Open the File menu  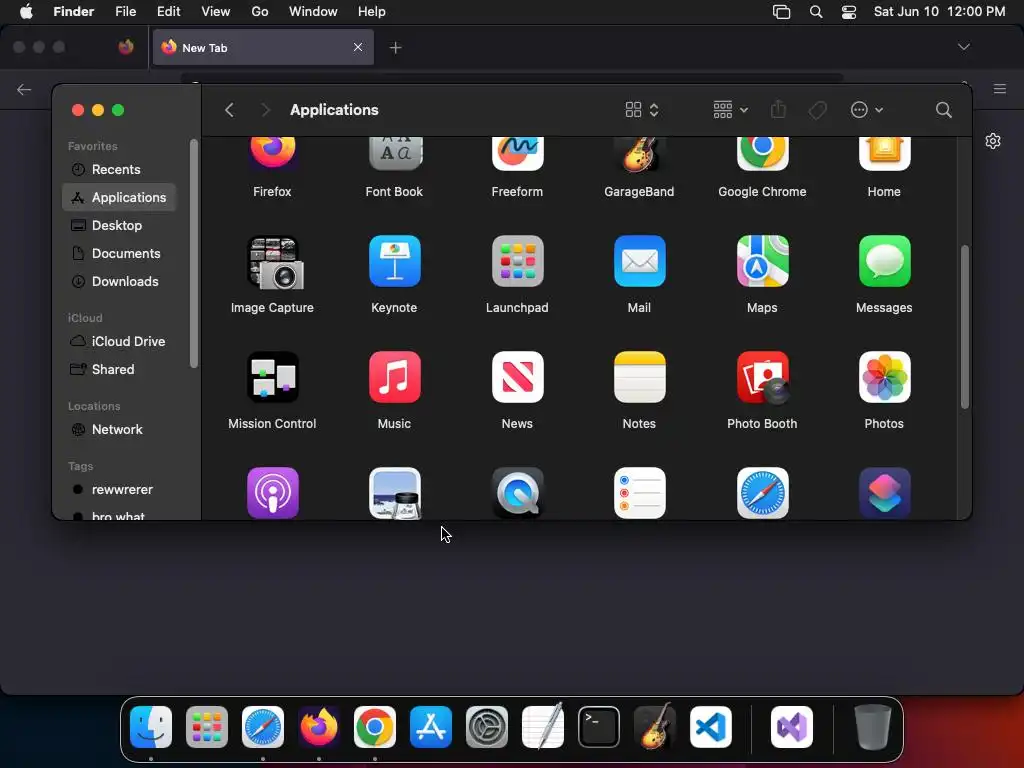(125, 12)
